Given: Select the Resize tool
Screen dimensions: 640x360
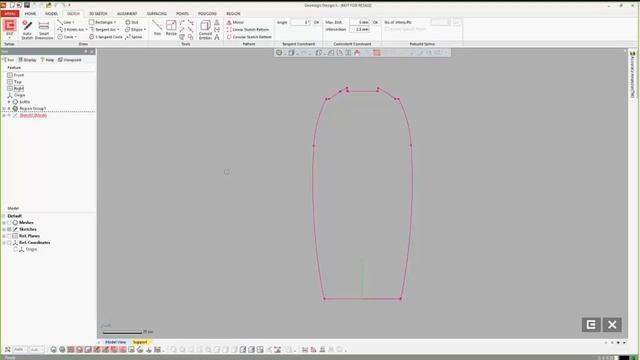Looking at the screenshot, I should point(171,28).
